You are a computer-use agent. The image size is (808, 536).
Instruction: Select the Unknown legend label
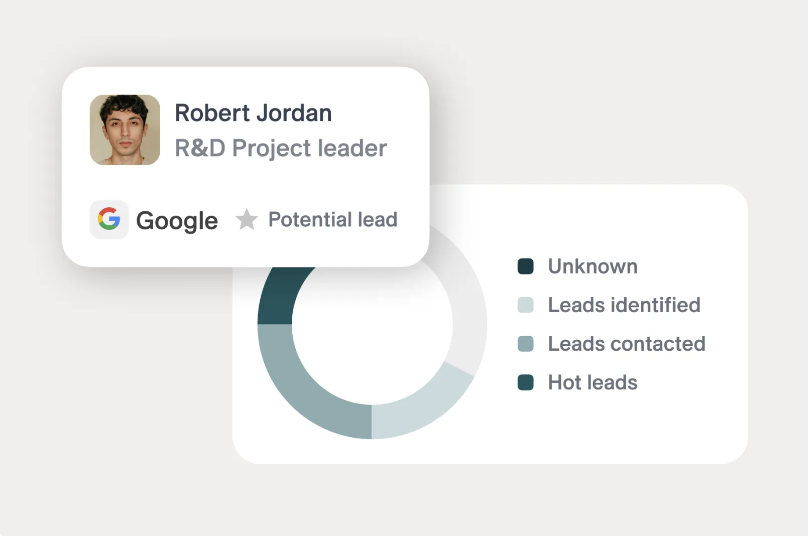tap(593, 266)
